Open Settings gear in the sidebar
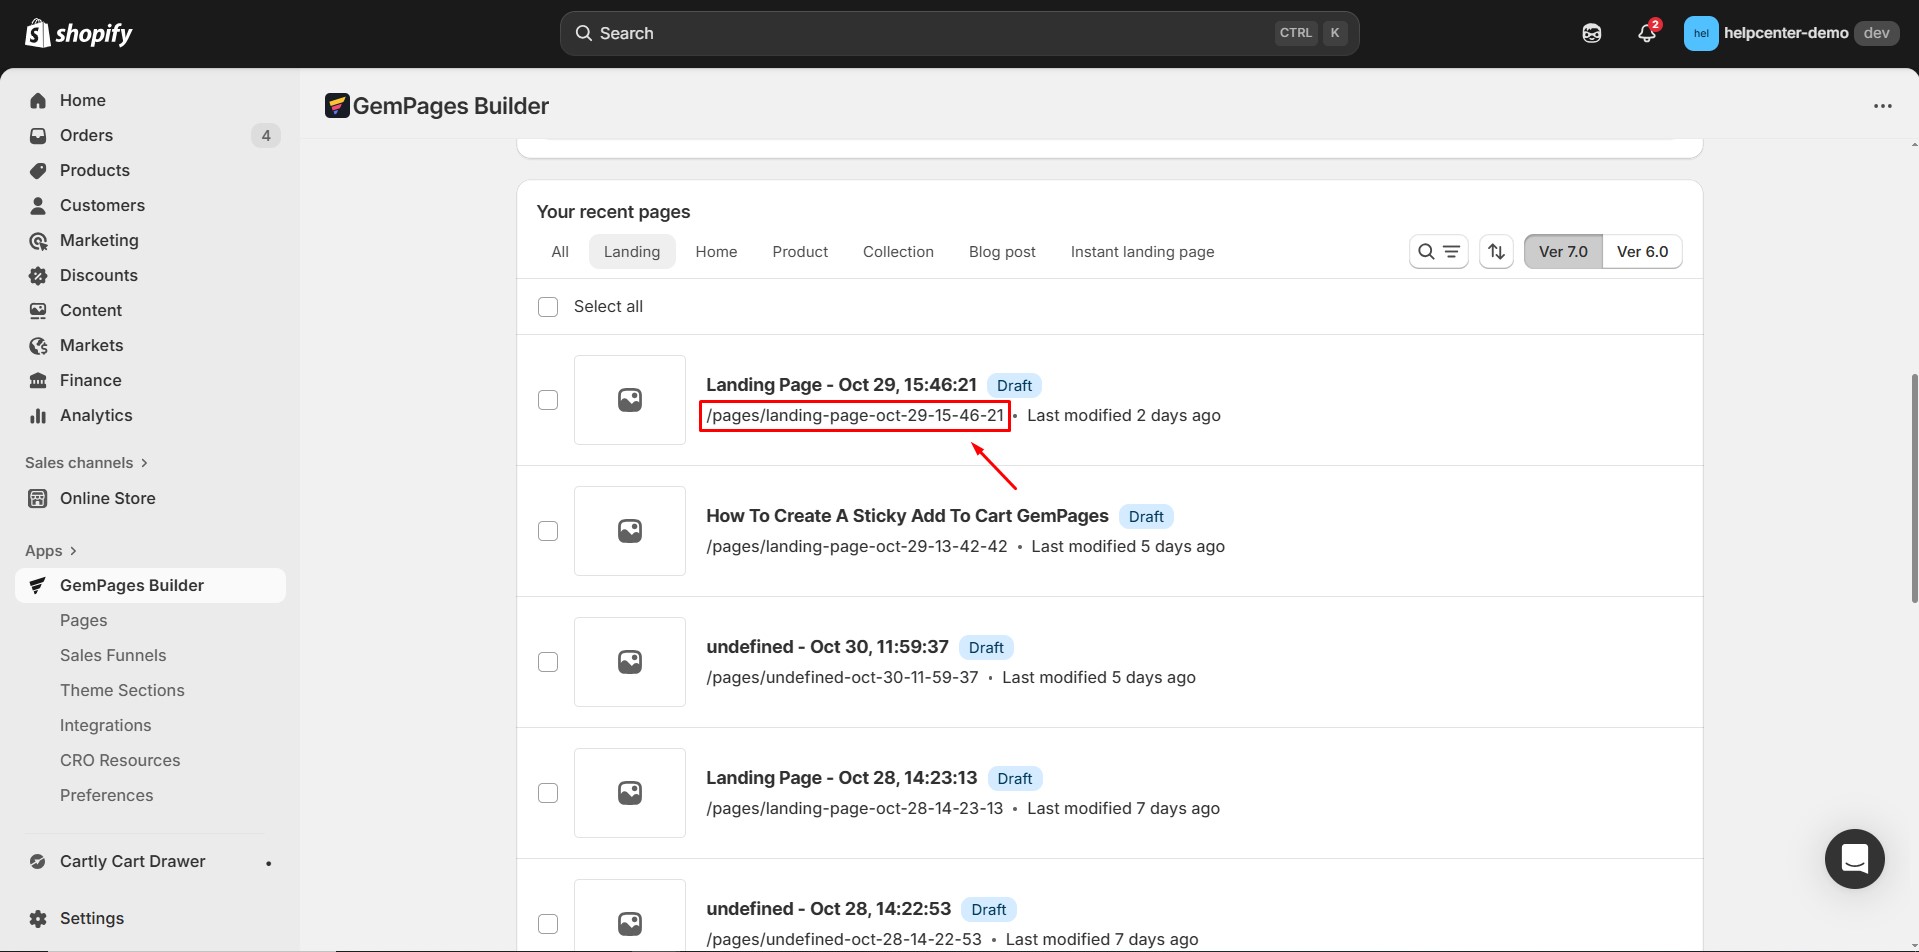 91,918
